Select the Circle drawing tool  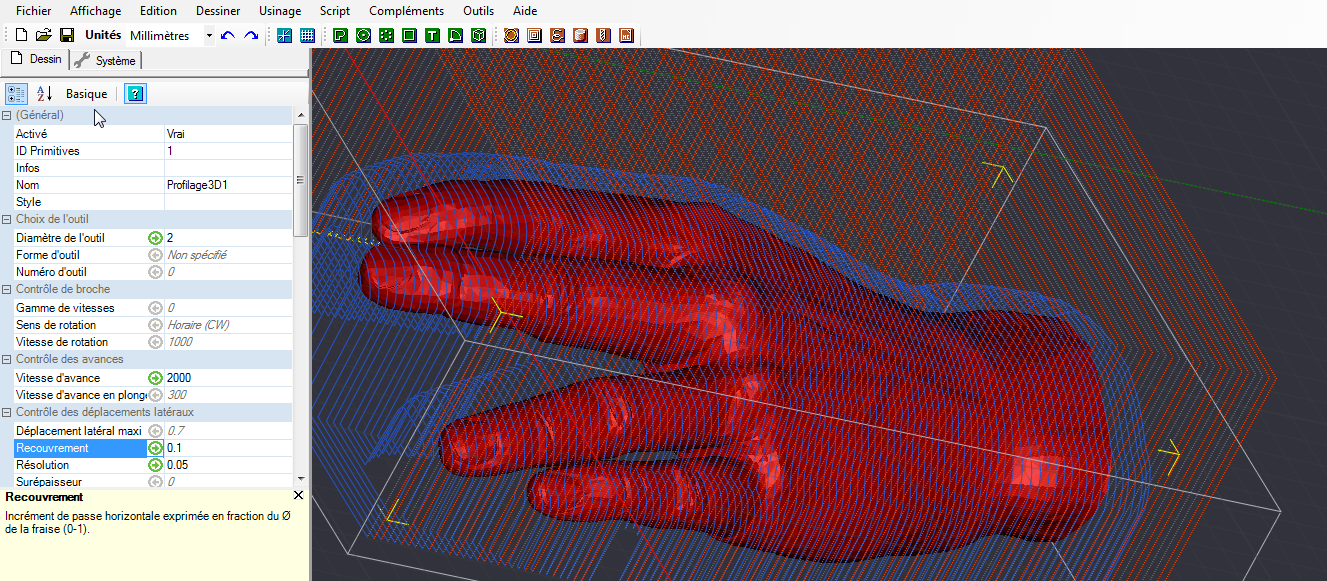363,35
